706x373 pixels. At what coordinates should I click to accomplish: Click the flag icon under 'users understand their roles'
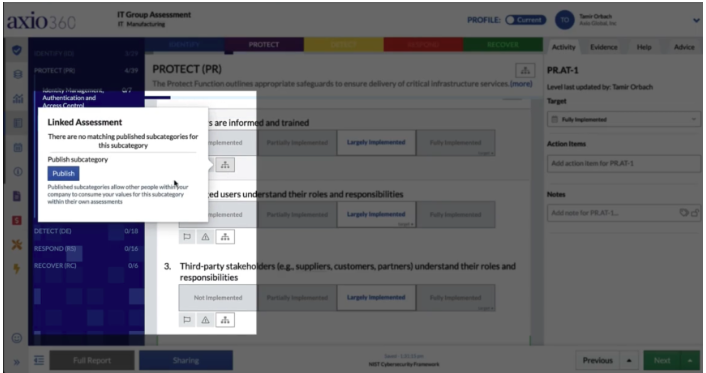(187, 237)
